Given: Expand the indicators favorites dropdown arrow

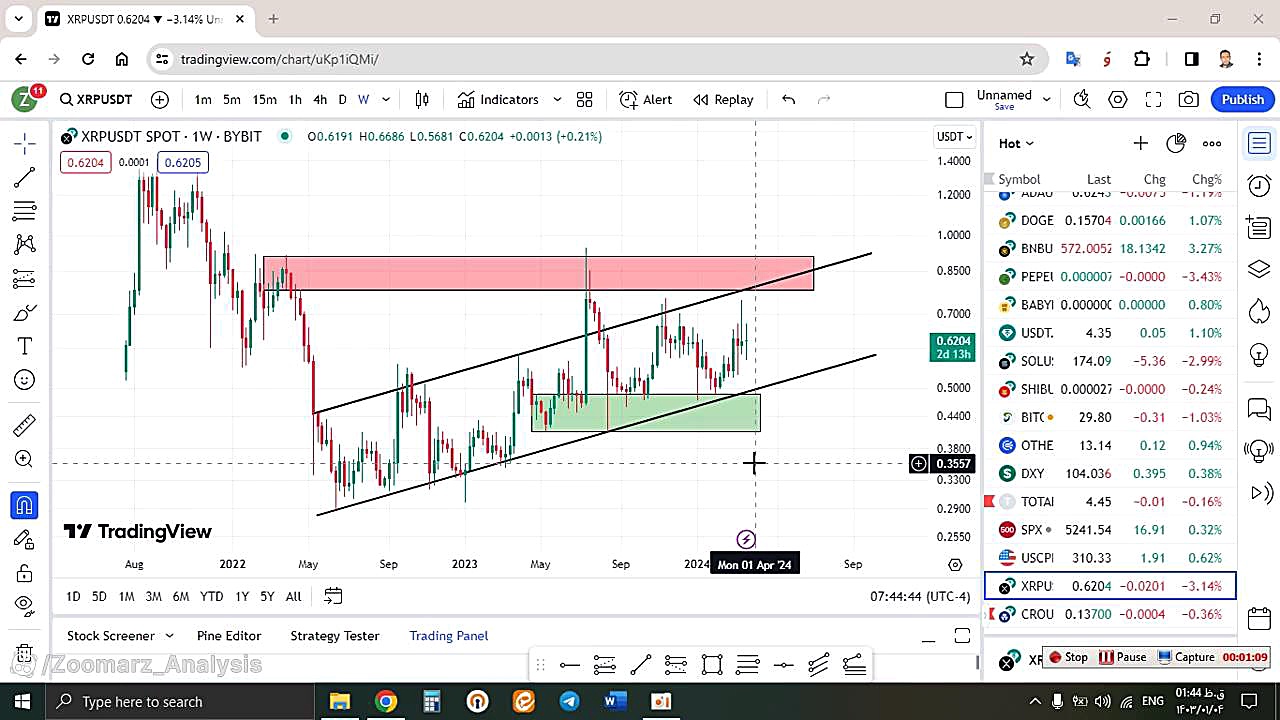Looking at the screenshot, I should click(x=557, y=99).
